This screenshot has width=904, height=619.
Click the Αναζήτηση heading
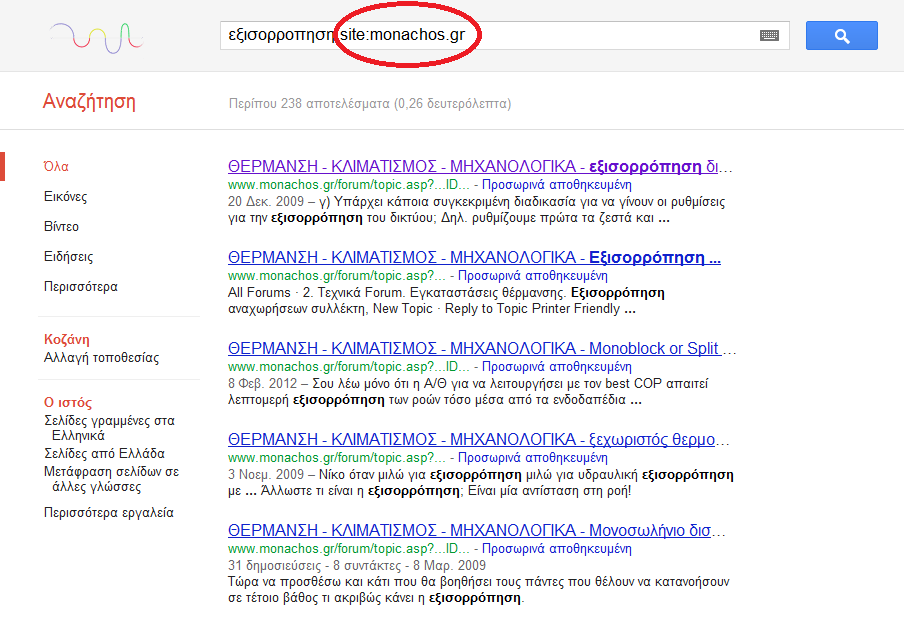(x=89, y=101)
